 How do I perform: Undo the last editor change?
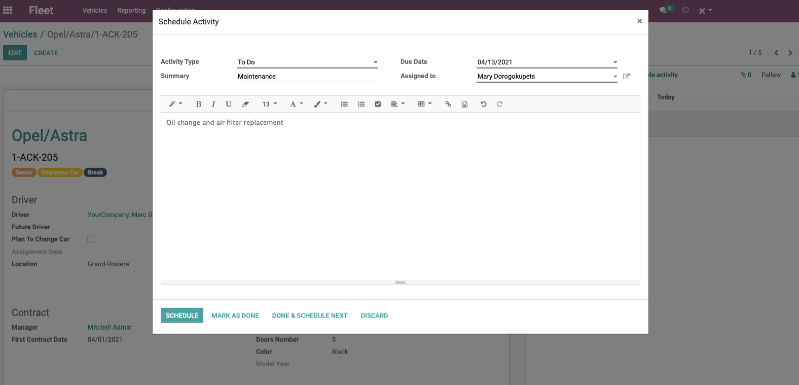[484, 104]
